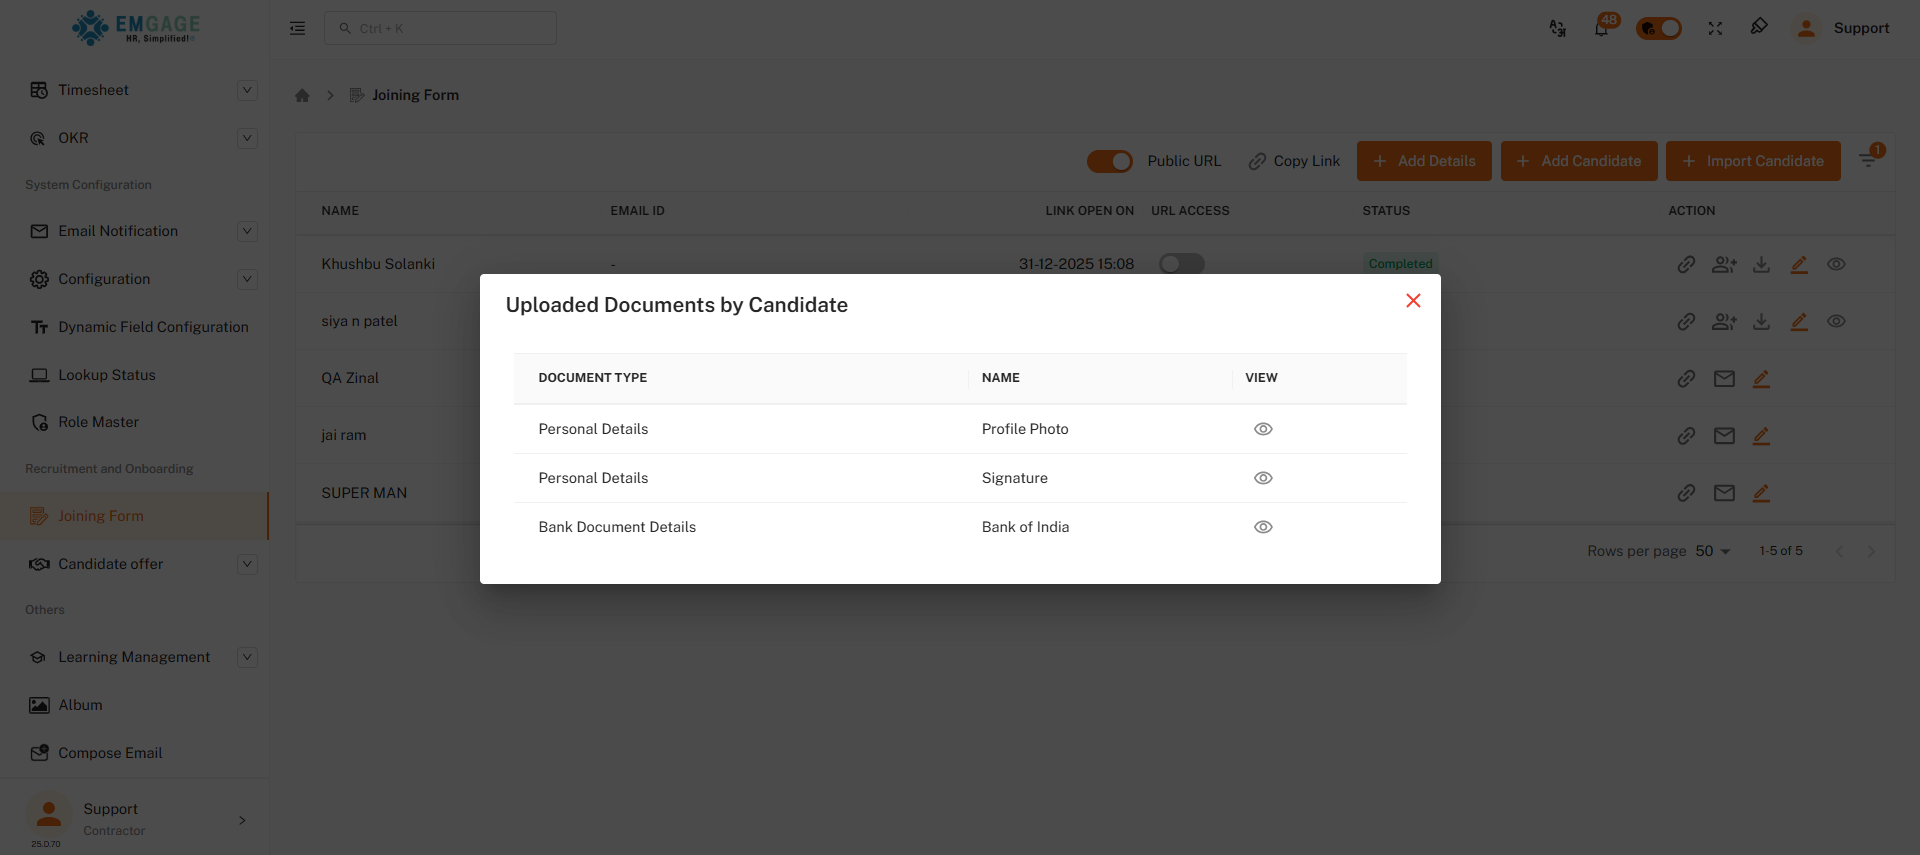Open Role Master menu item
Viewport: 1920px width, 855px height.
click(134, 422)
